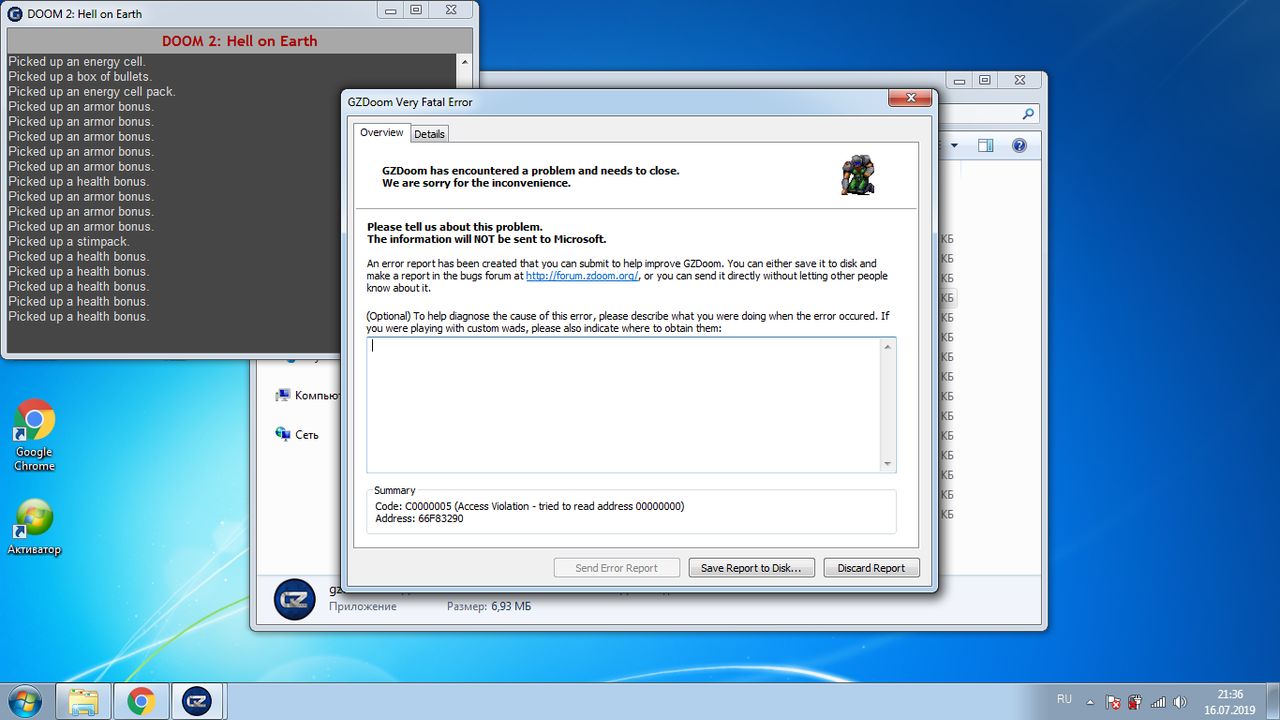Open File Explorer from the taskbar
The width and height of the screenshot is (1280, 720).
(83, 702)
